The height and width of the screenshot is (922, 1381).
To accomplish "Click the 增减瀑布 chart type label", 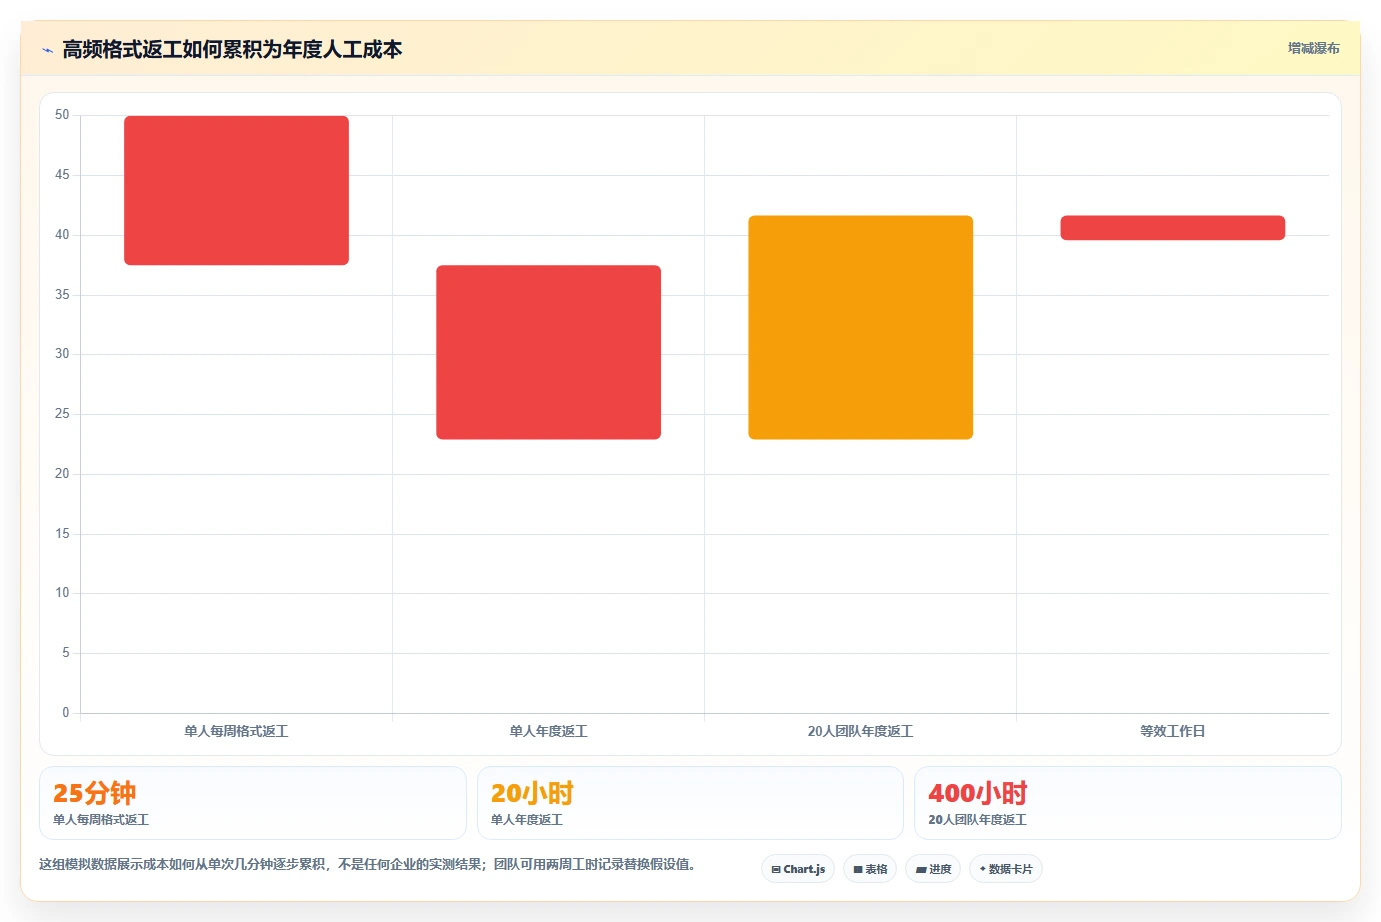I will [1313, 48].
